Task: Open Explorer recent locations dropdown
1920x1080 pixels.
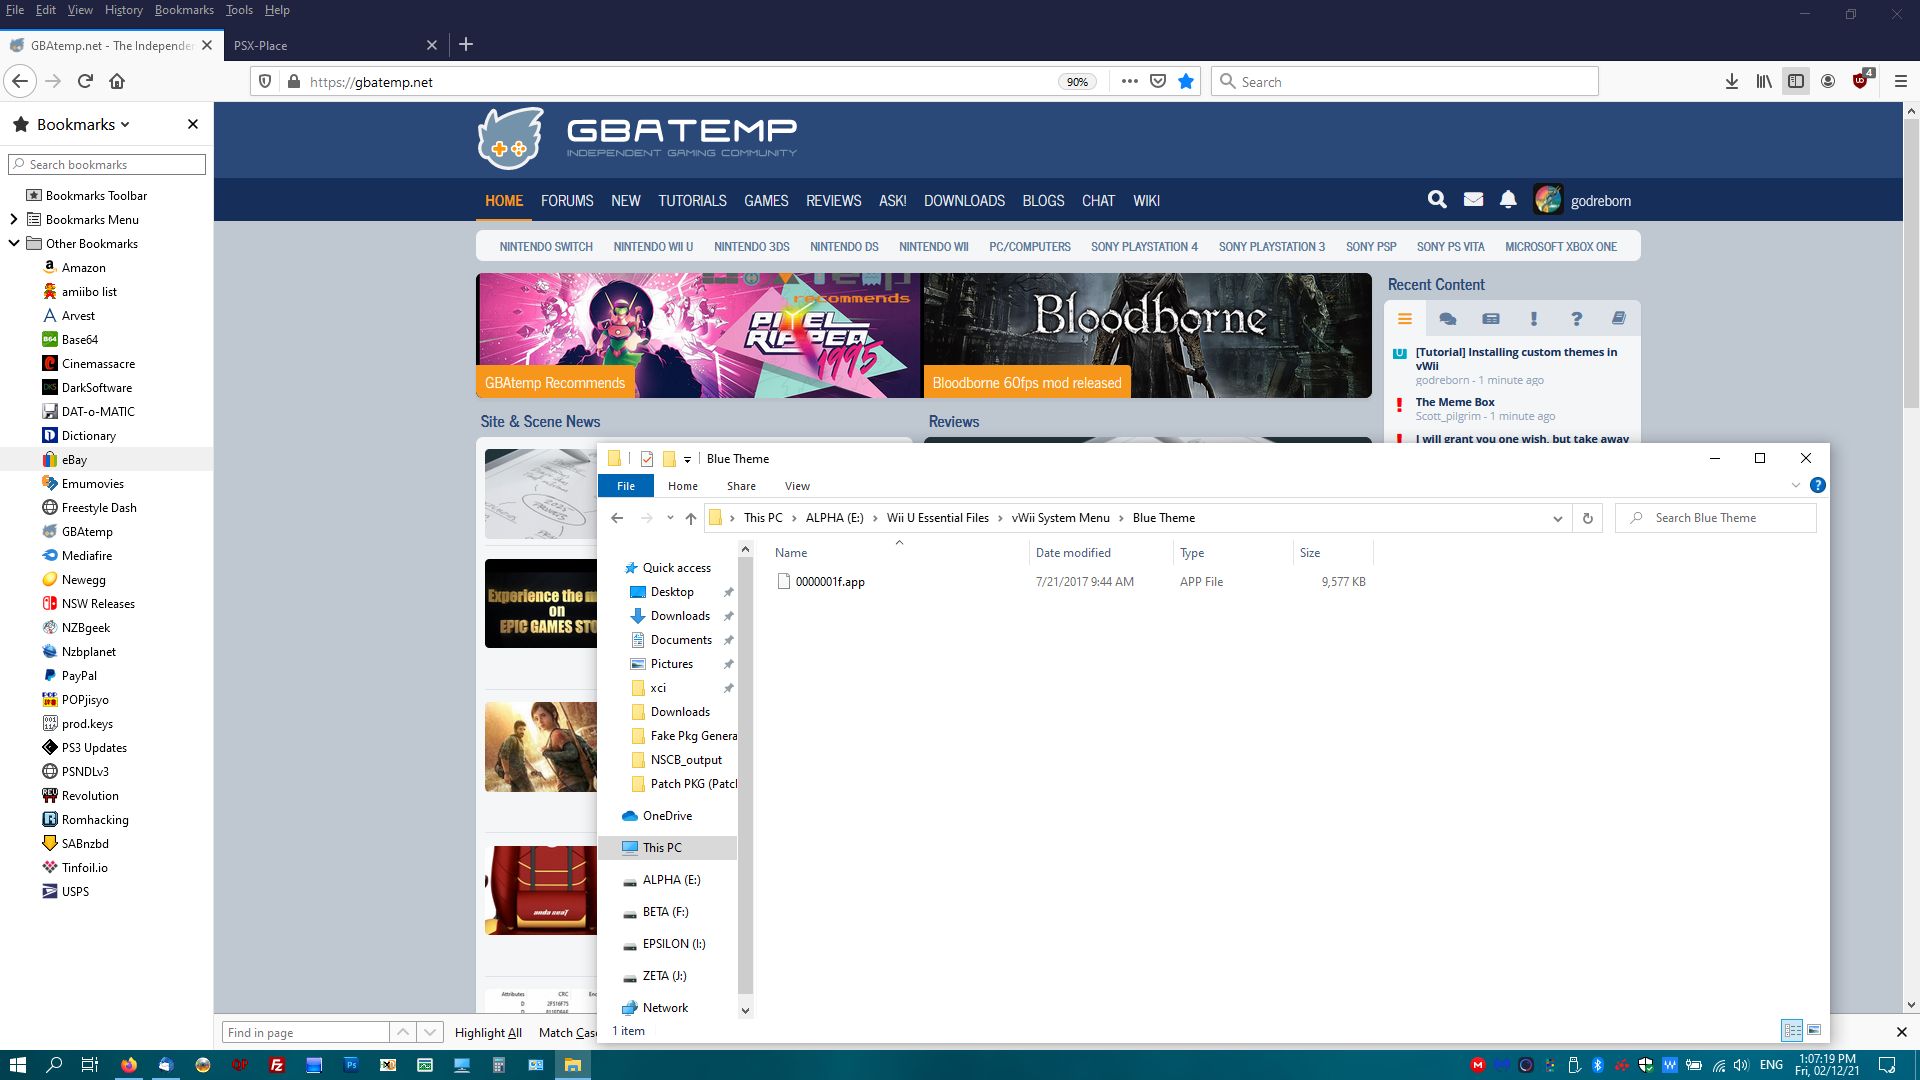Action: (670, 518)
